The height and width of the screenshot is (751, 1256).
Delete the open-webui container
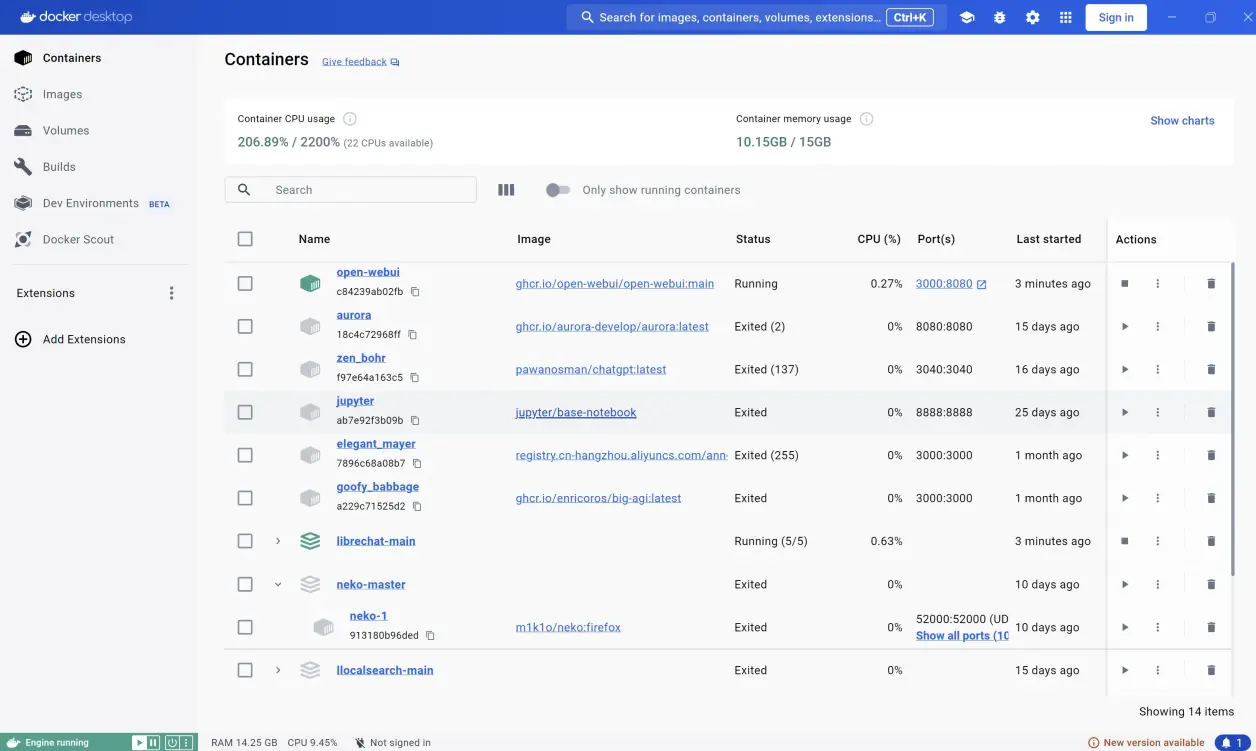1211,284
